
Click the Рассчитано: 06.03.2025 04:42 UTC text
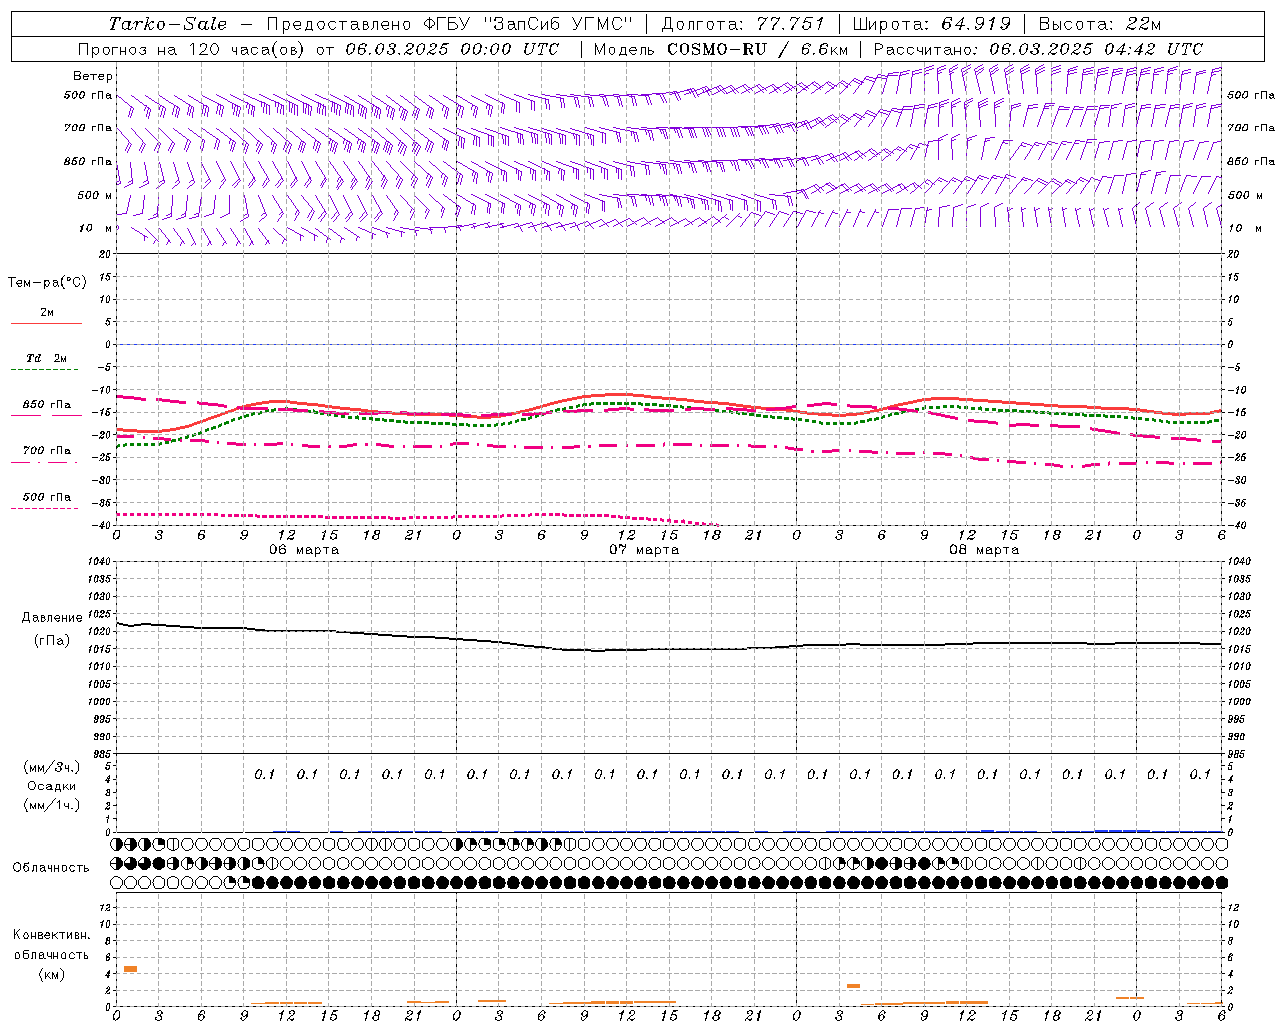pyautogui.click(x=1038, y=49)
